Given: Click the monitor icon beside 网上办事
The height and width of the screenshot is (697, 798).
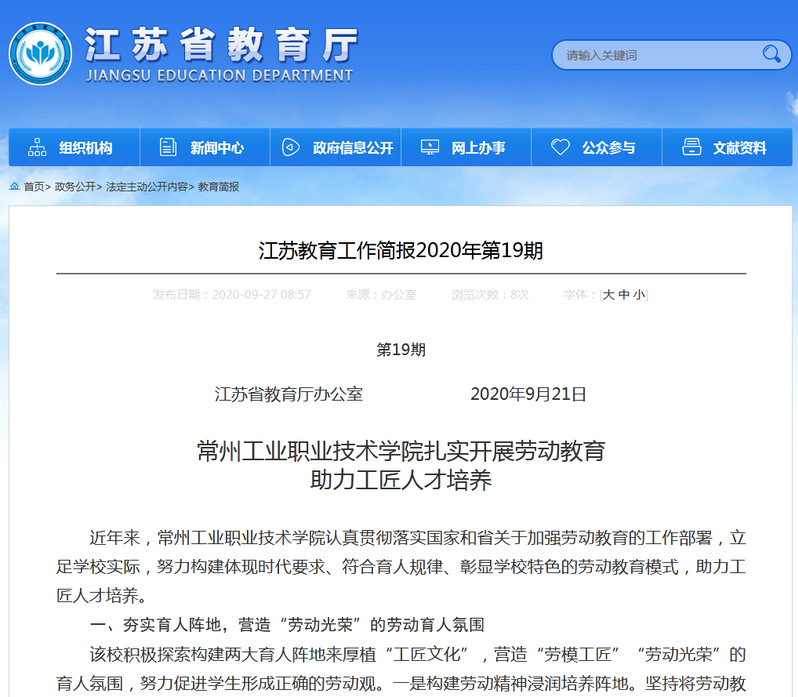Looking at the screenshot, I should point(430,147).
